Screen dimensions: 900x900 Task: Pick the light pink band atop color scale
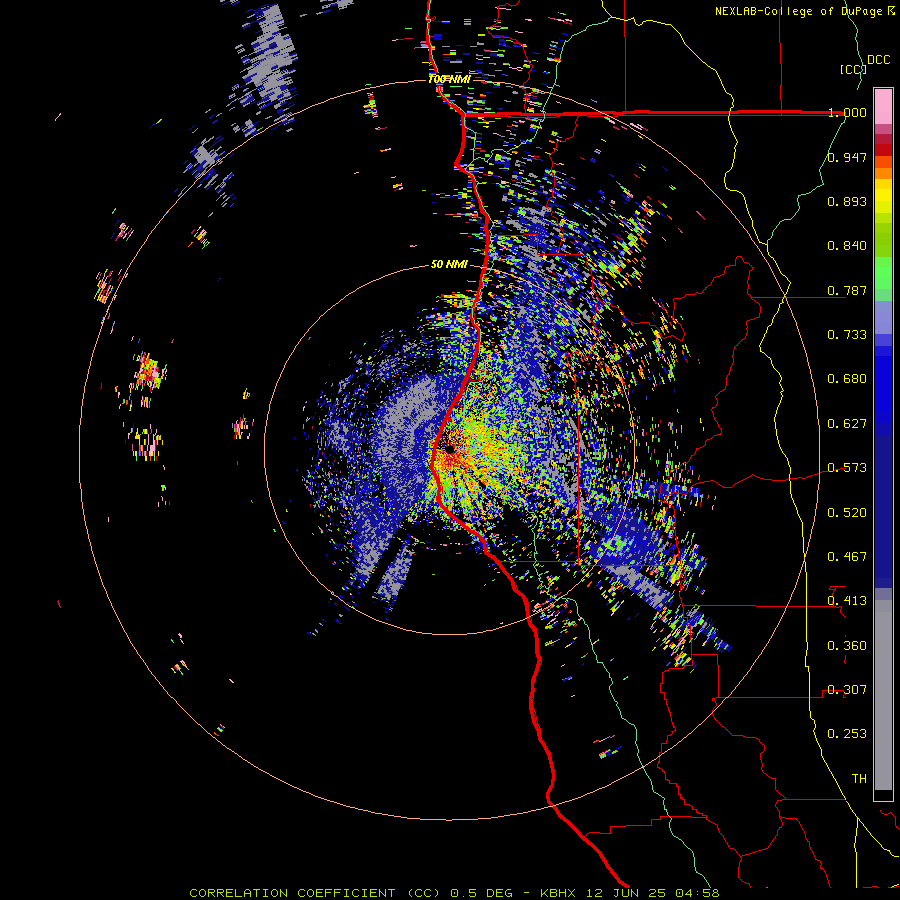point(883,106)
